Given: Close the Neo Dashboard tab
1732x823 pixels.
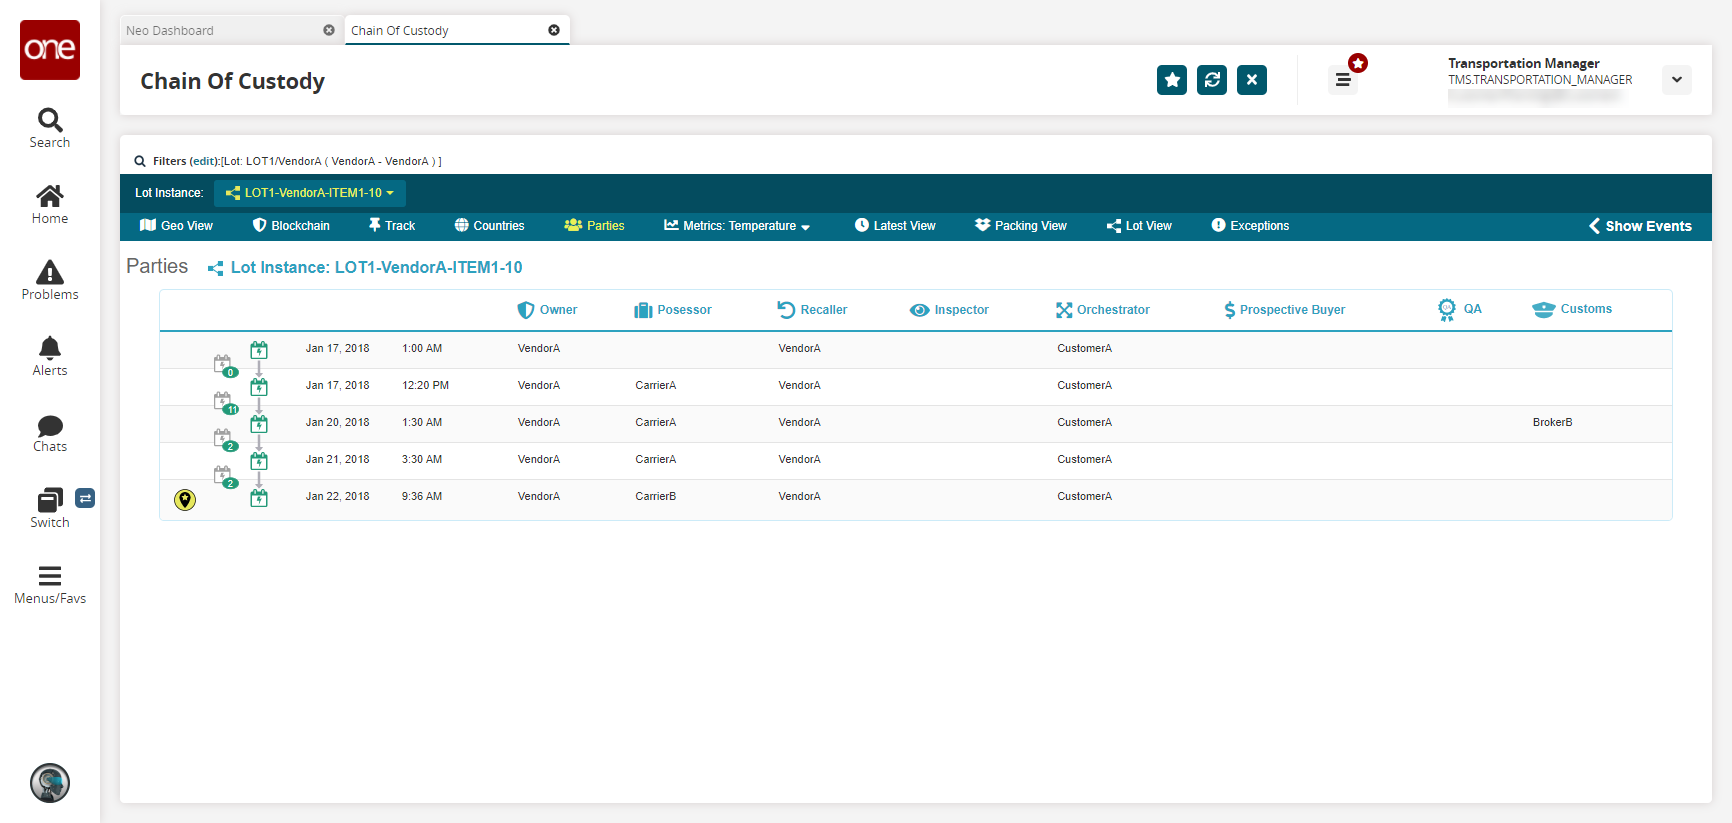Looking at the screenshot, I should pyautogui.click(x=329, y=30).
